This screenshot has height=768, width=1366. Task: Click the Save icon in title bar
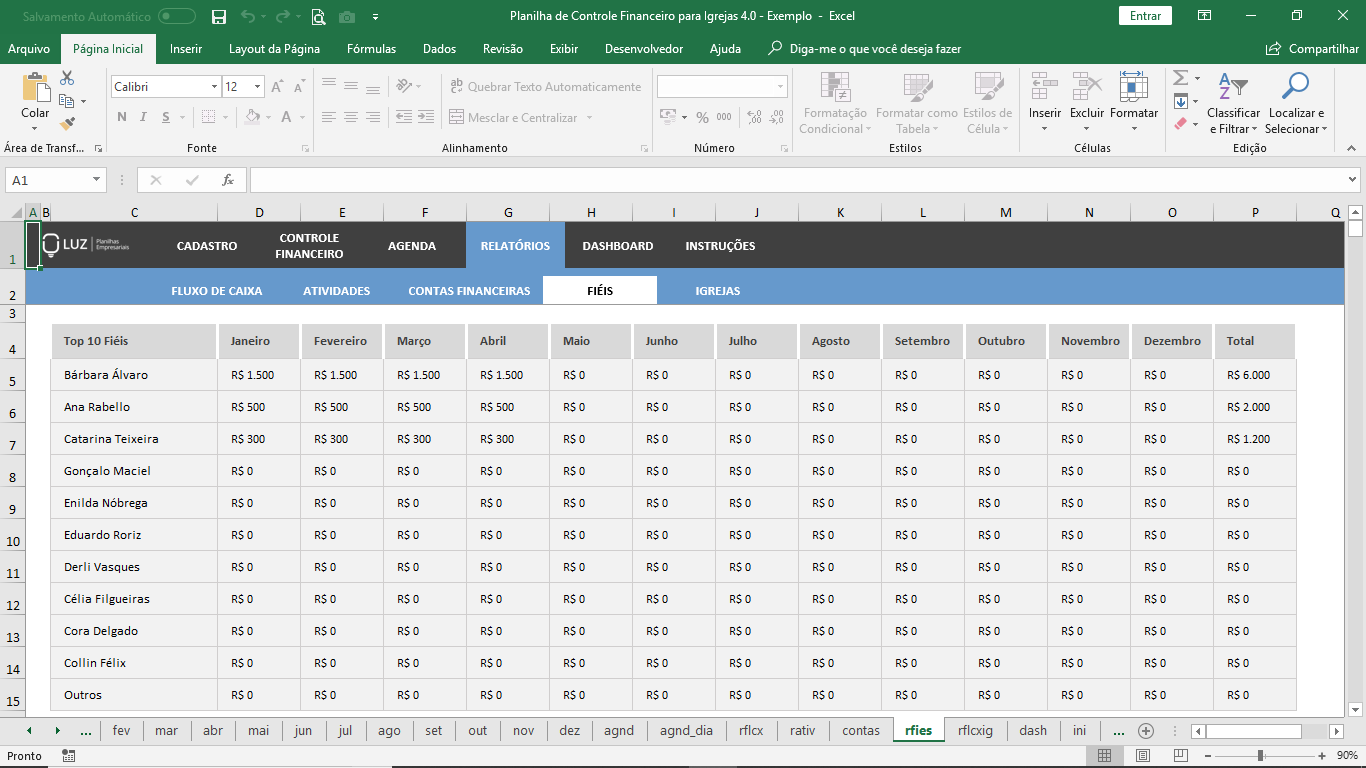(x=219, y=16)
